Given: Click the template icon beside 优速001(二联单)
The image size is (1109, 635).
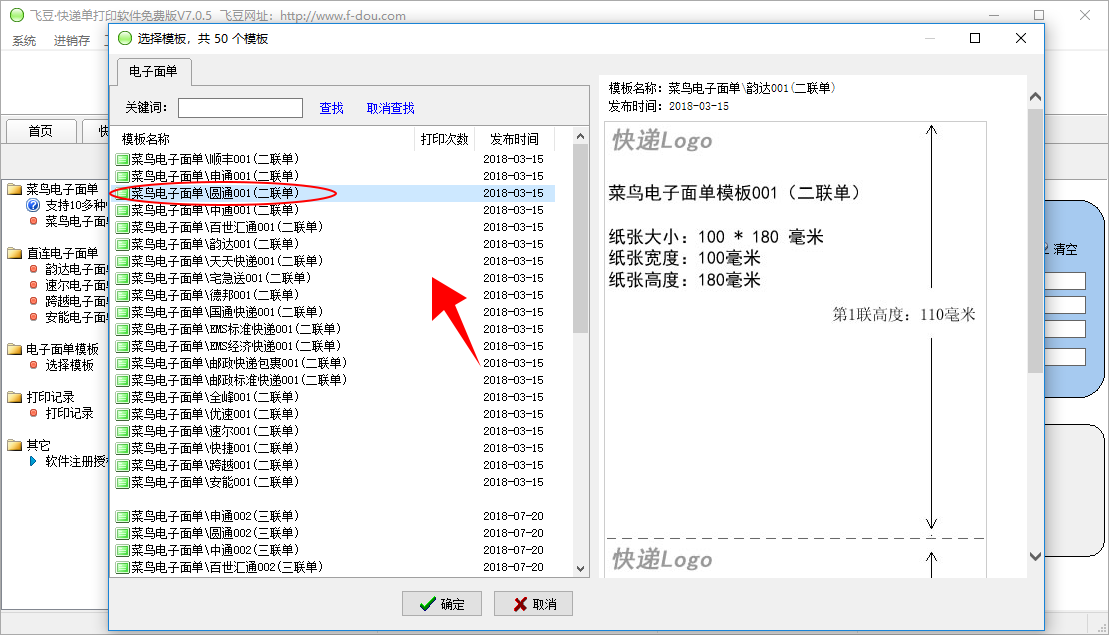Looking at the screenshot, I should click(122, 414).
